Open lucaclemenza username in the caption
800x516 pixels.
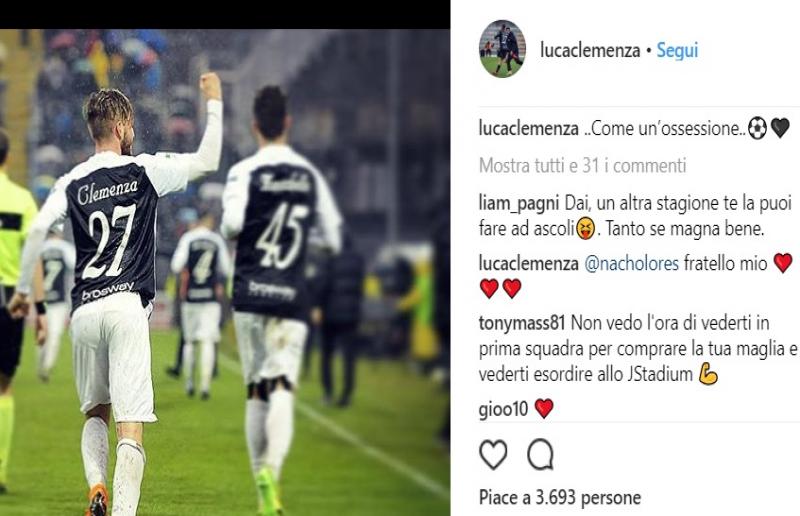click(528, 128)
